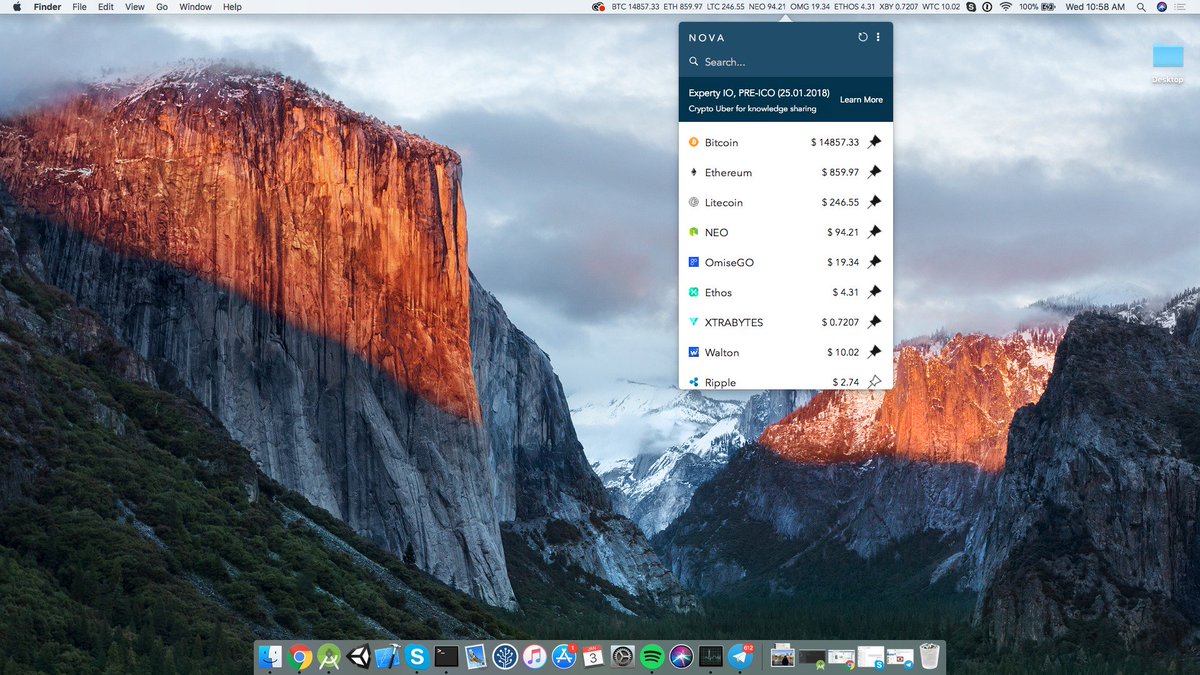This screenshot has height=675, width=1200.
Task: Open Telegram from the dock
Action: click(x=740, y=656)
